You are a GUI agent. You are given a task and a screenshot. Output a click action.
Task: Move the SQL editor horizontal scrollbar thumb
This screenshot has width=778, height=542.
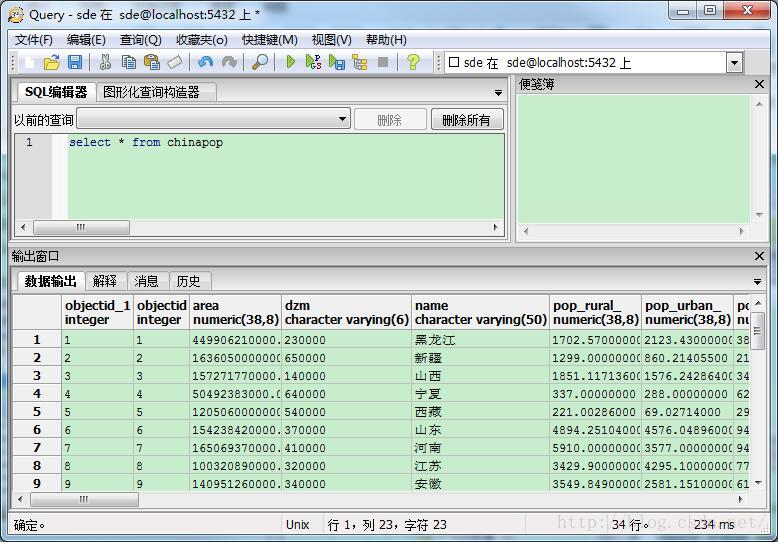click(x=81, y=227)
